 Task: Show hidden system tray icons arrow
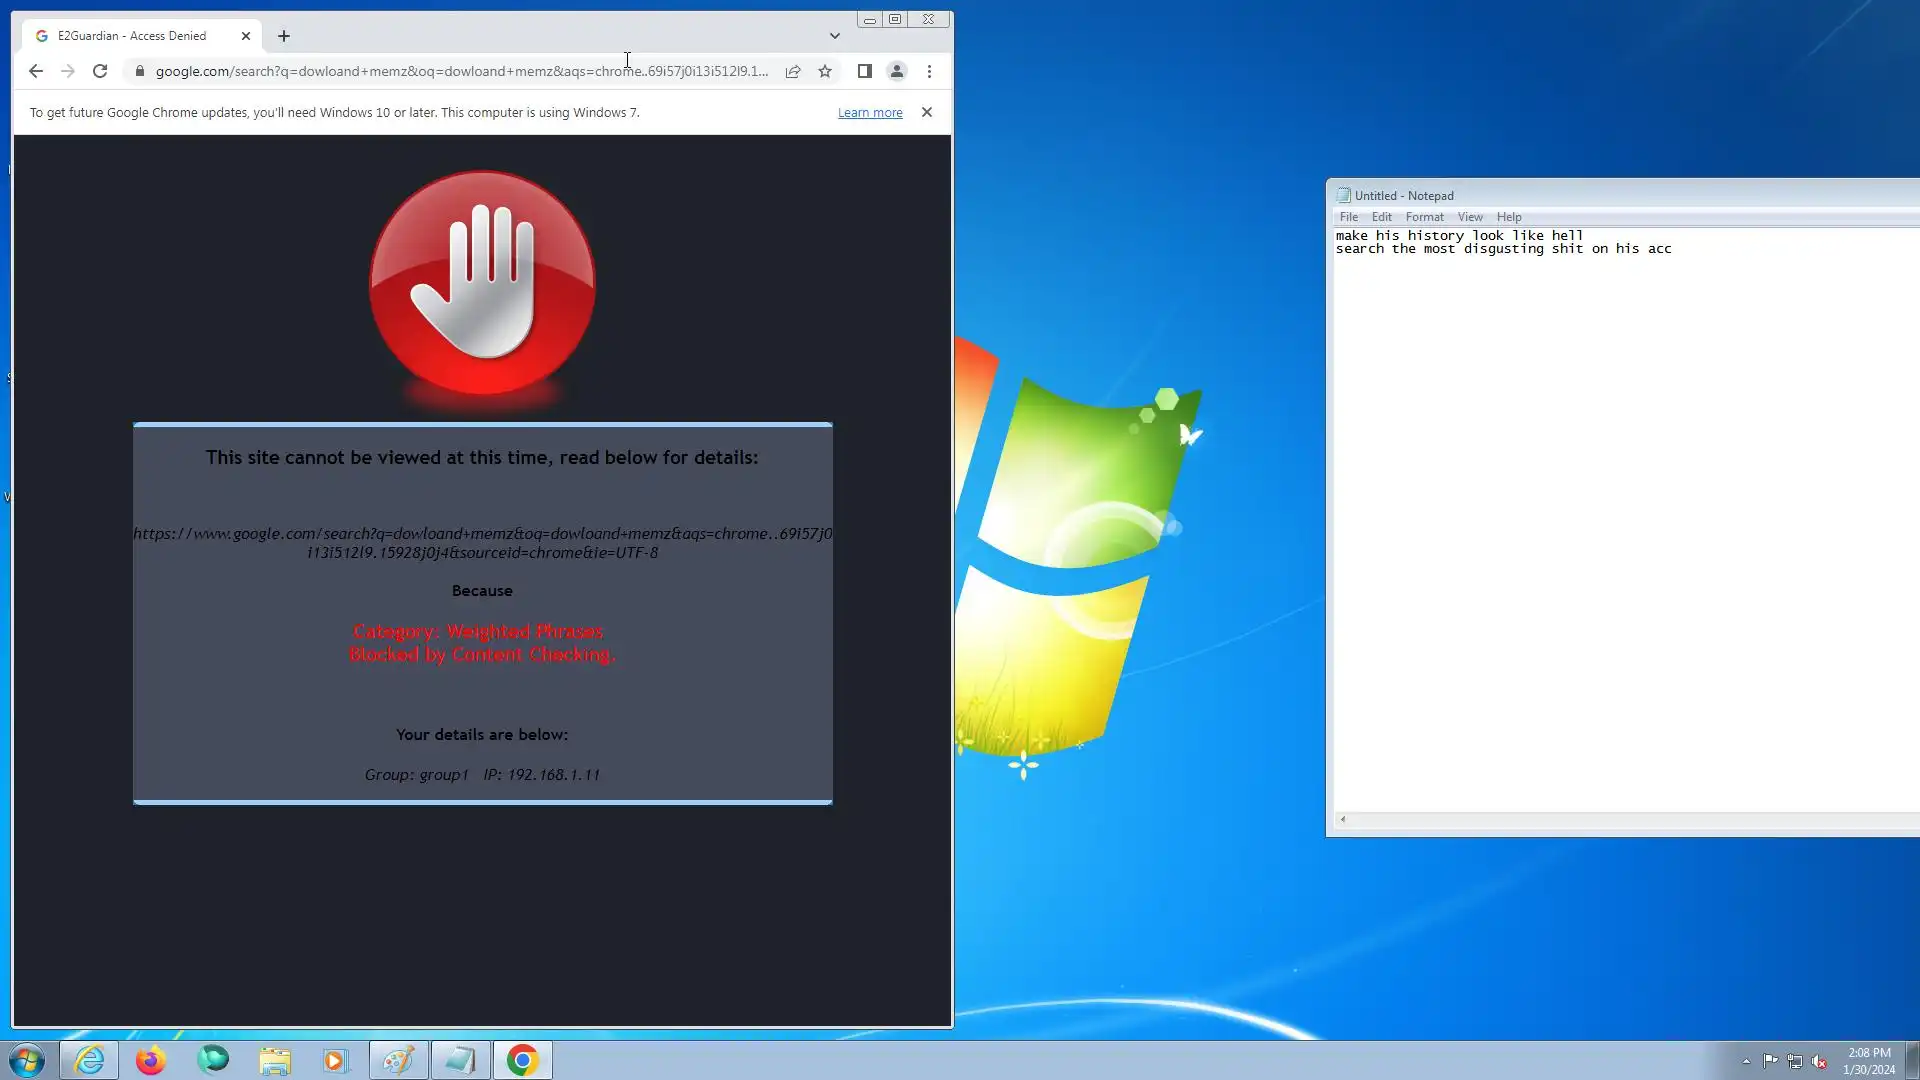pos(1746,1061)
